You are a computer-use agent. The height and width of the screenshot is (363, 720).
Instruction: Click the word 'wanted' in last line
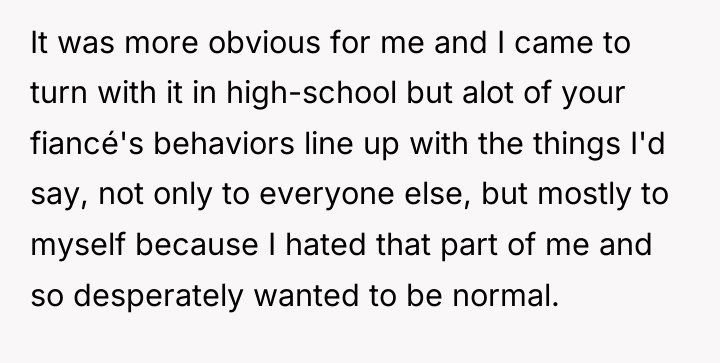tap(306, 295)
